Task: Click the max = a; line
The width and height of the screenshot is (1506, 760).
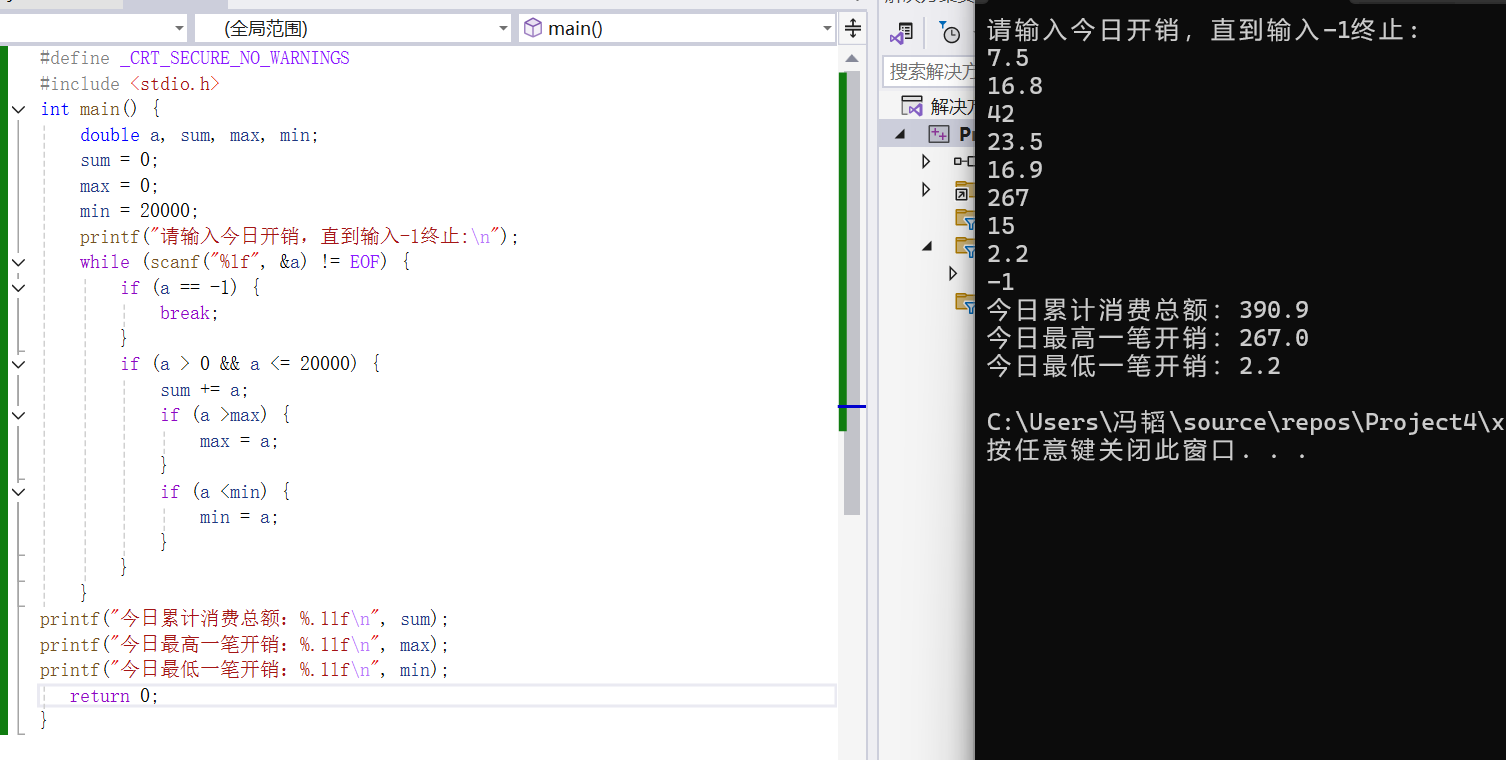Action: [x=239, y=441]
